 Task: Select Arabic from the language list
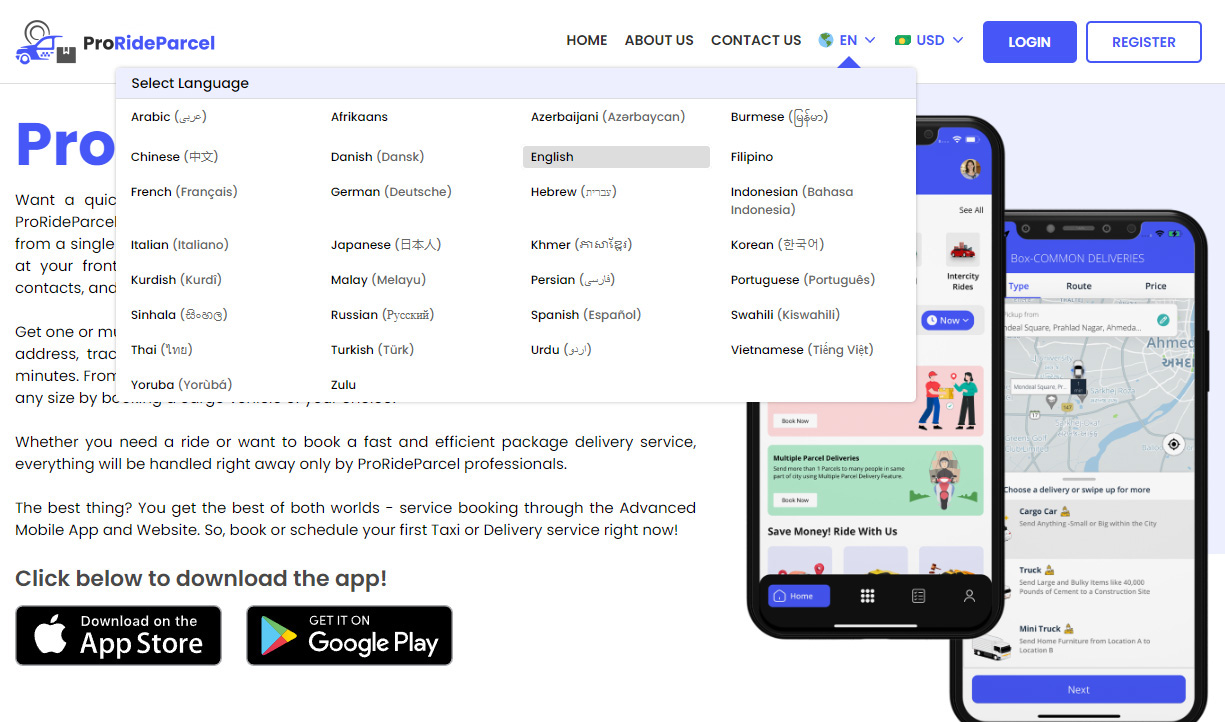click(x=169, y=117)
